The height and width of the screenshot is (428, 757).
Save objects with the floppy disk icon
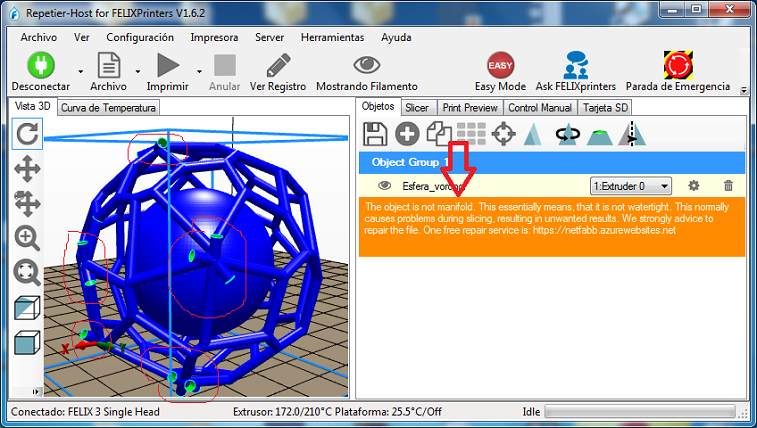(375, 134)
